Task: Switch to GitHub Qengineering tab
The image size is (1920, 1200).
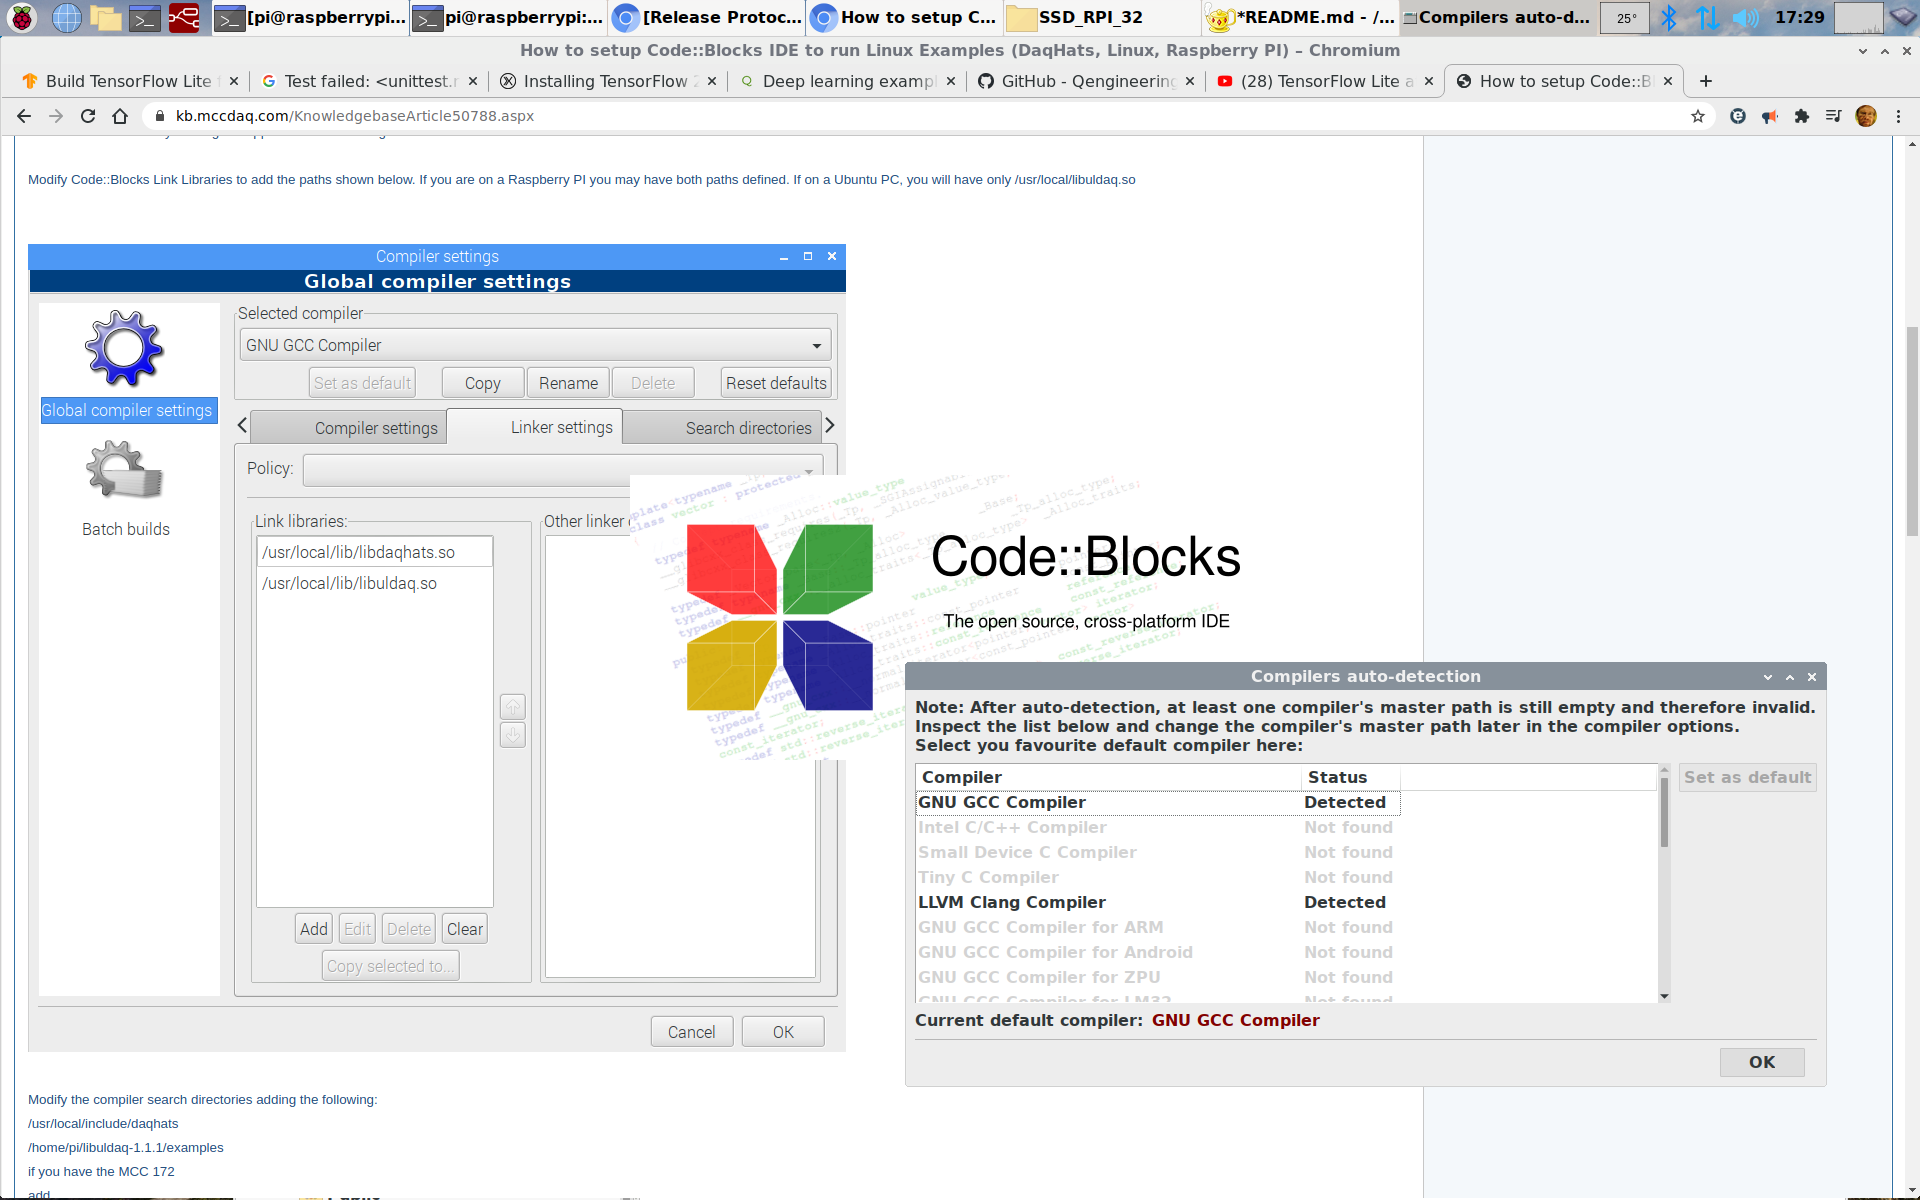Action: 1087,81
